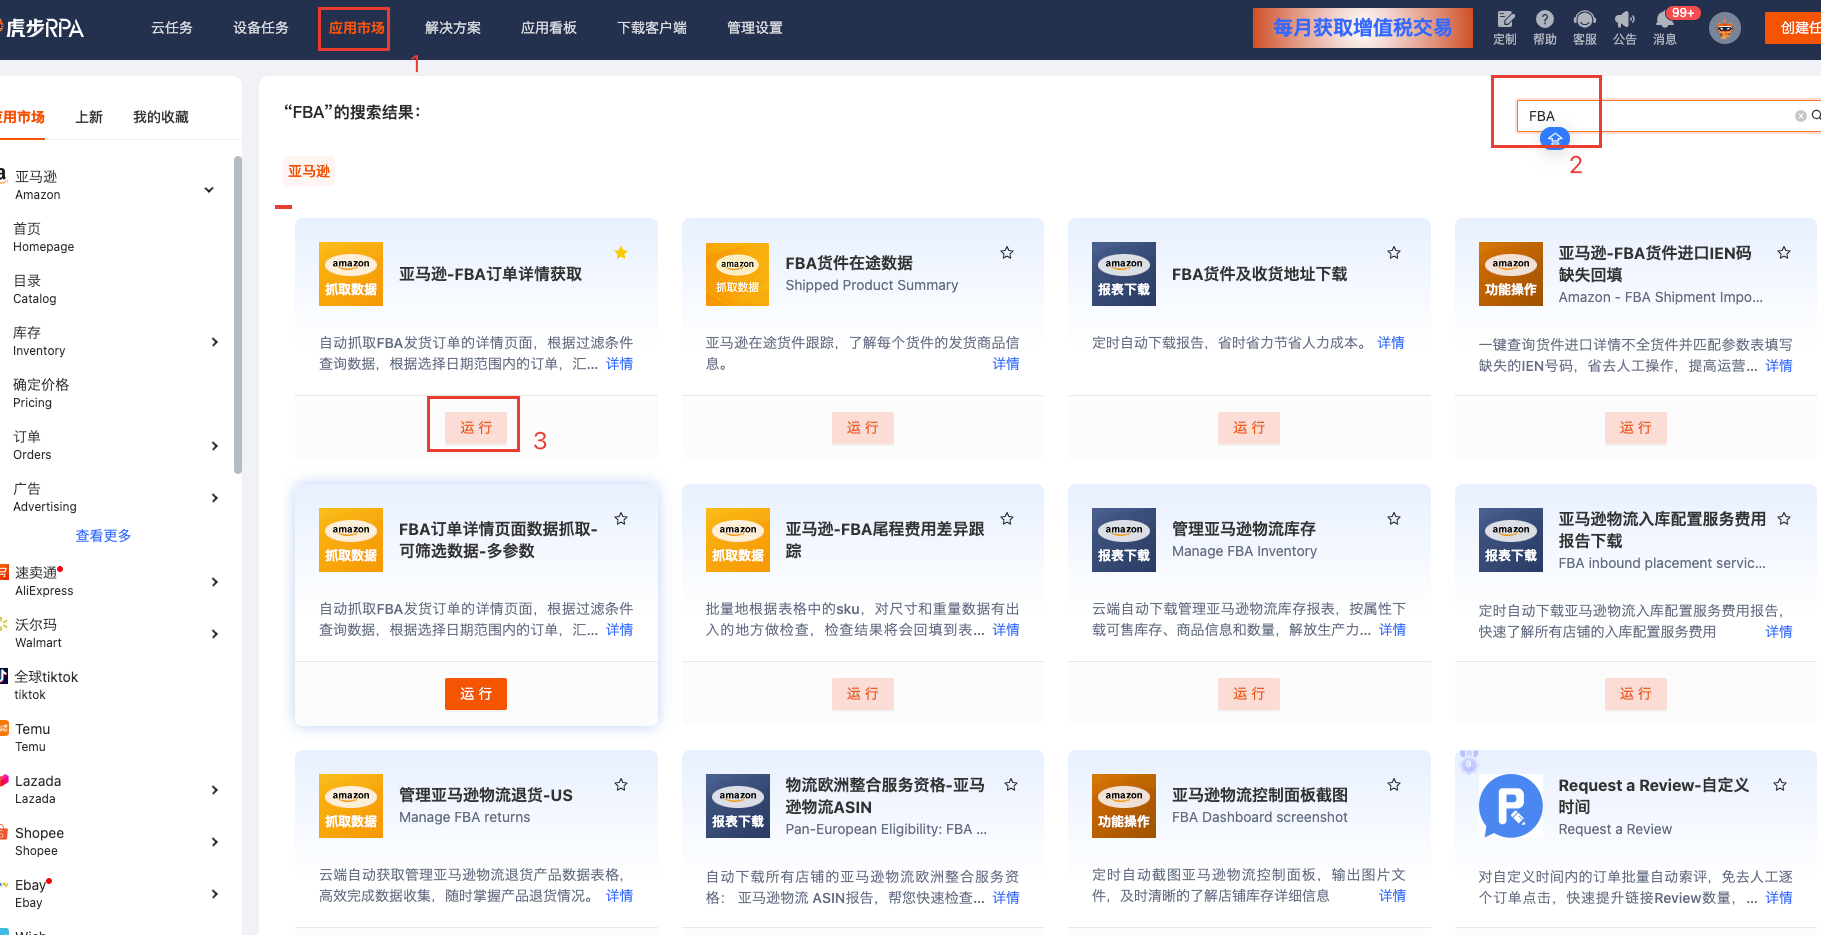Open the 客服 customer service icon
This screenshot has height=935, width=1821.
1585,27
